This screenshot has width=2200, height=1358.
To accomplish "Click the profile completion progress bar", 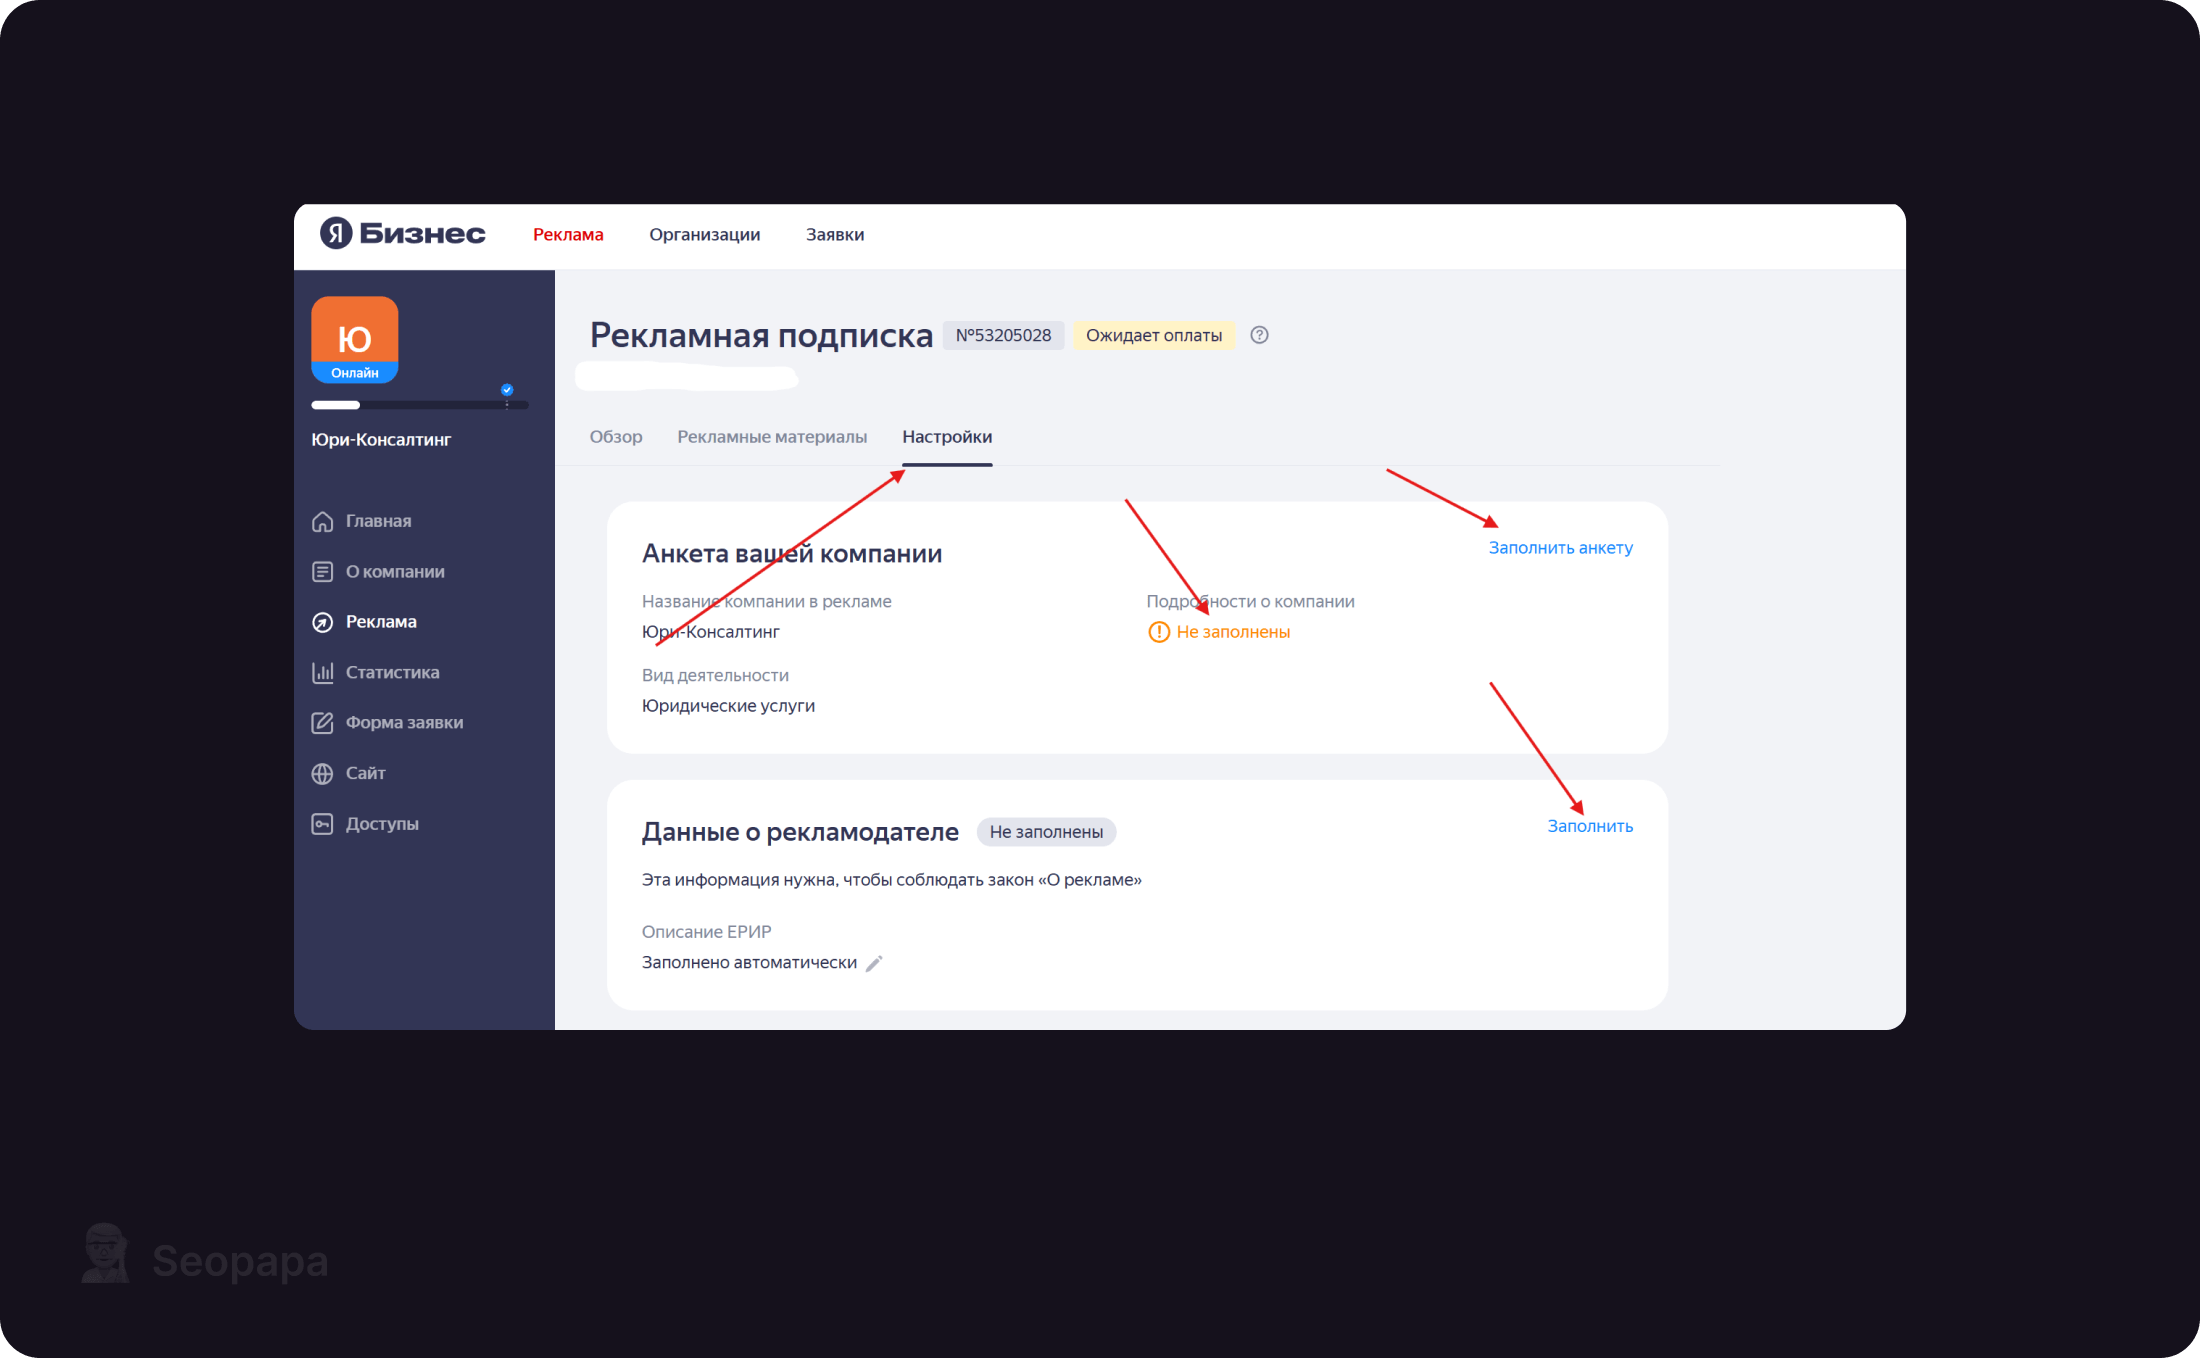I will coord(419,405).
